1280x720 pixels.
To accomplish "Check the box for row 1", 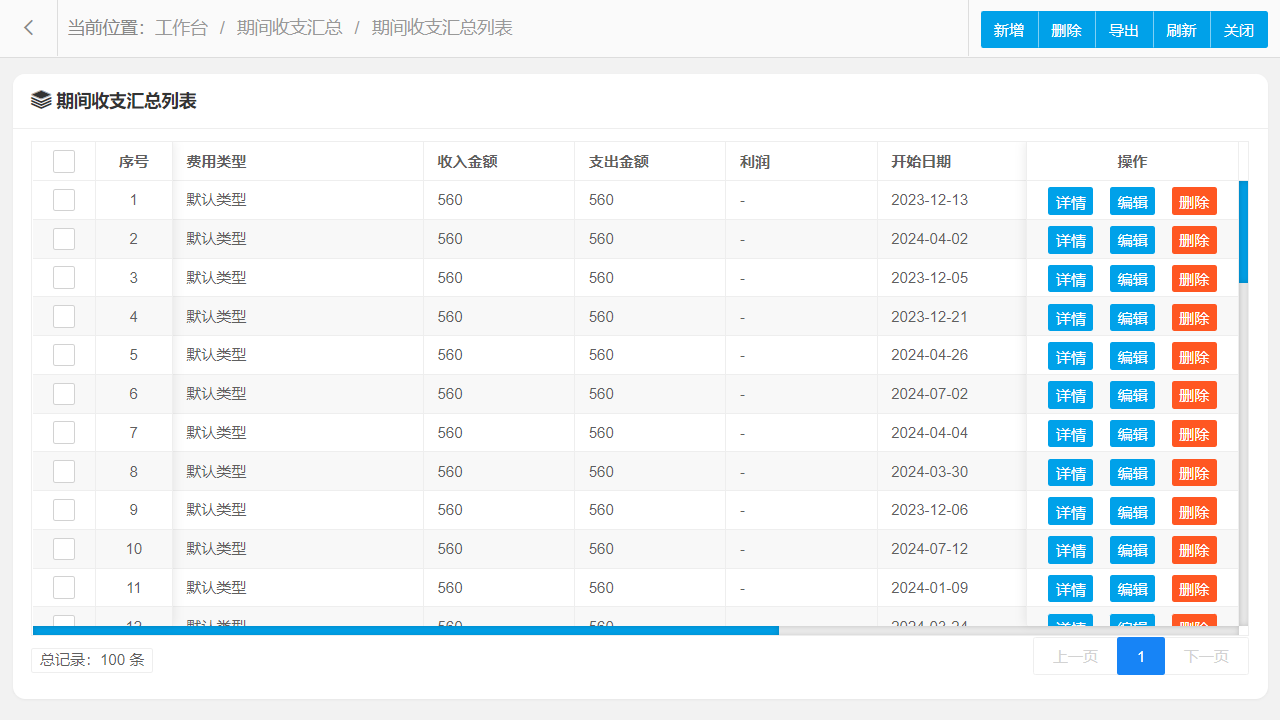I will 64,200.
